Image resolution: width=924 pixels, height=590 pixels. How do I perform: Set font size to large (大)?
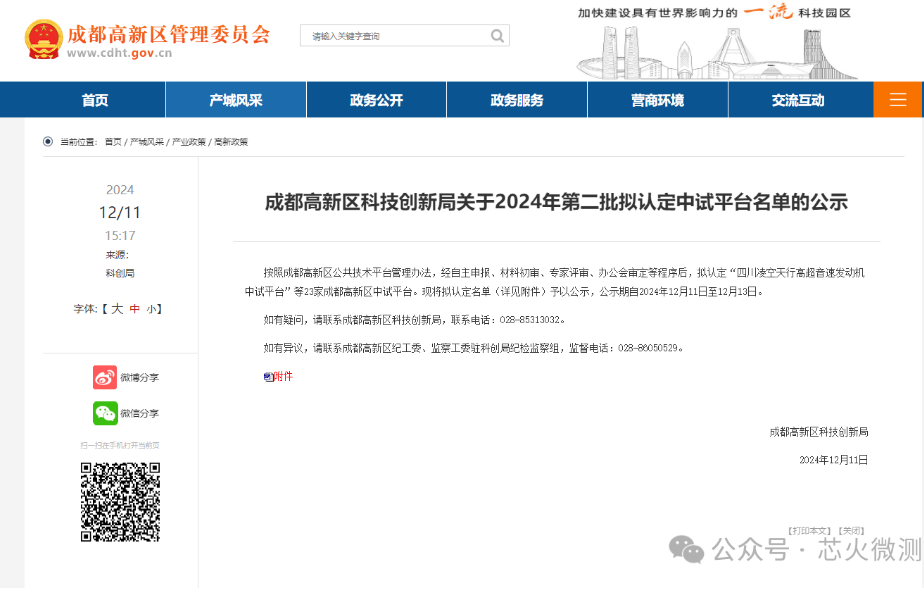116,309
